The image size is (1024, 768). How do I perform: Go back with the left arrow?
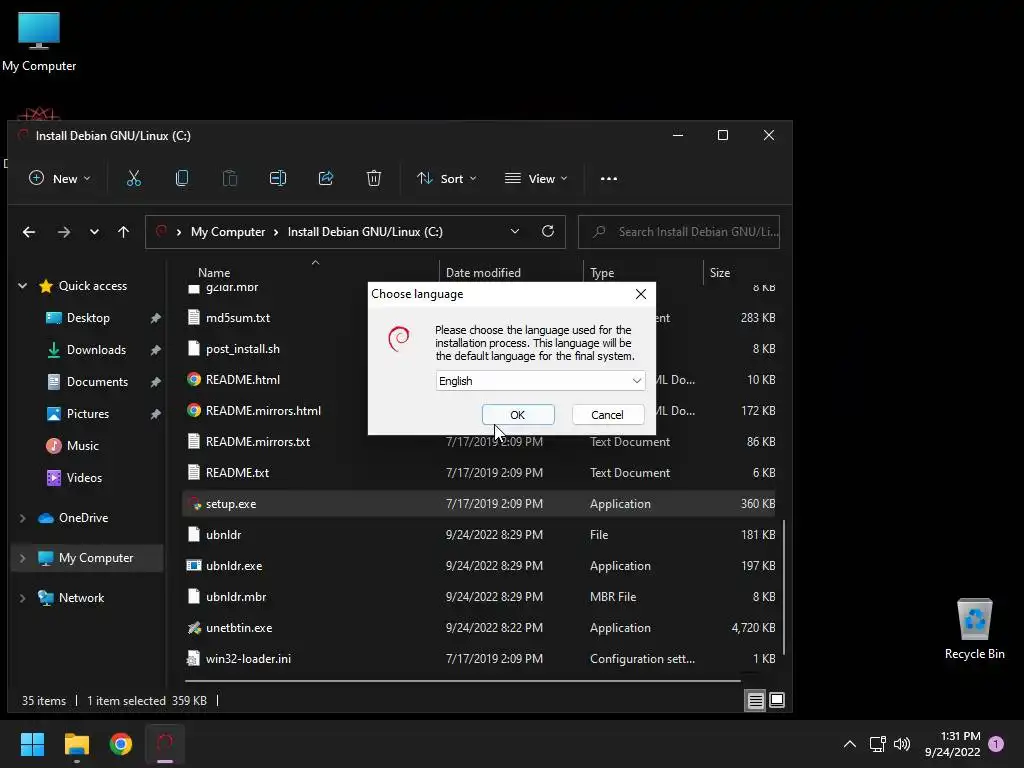pyautogui.click(x=29, y=232)
